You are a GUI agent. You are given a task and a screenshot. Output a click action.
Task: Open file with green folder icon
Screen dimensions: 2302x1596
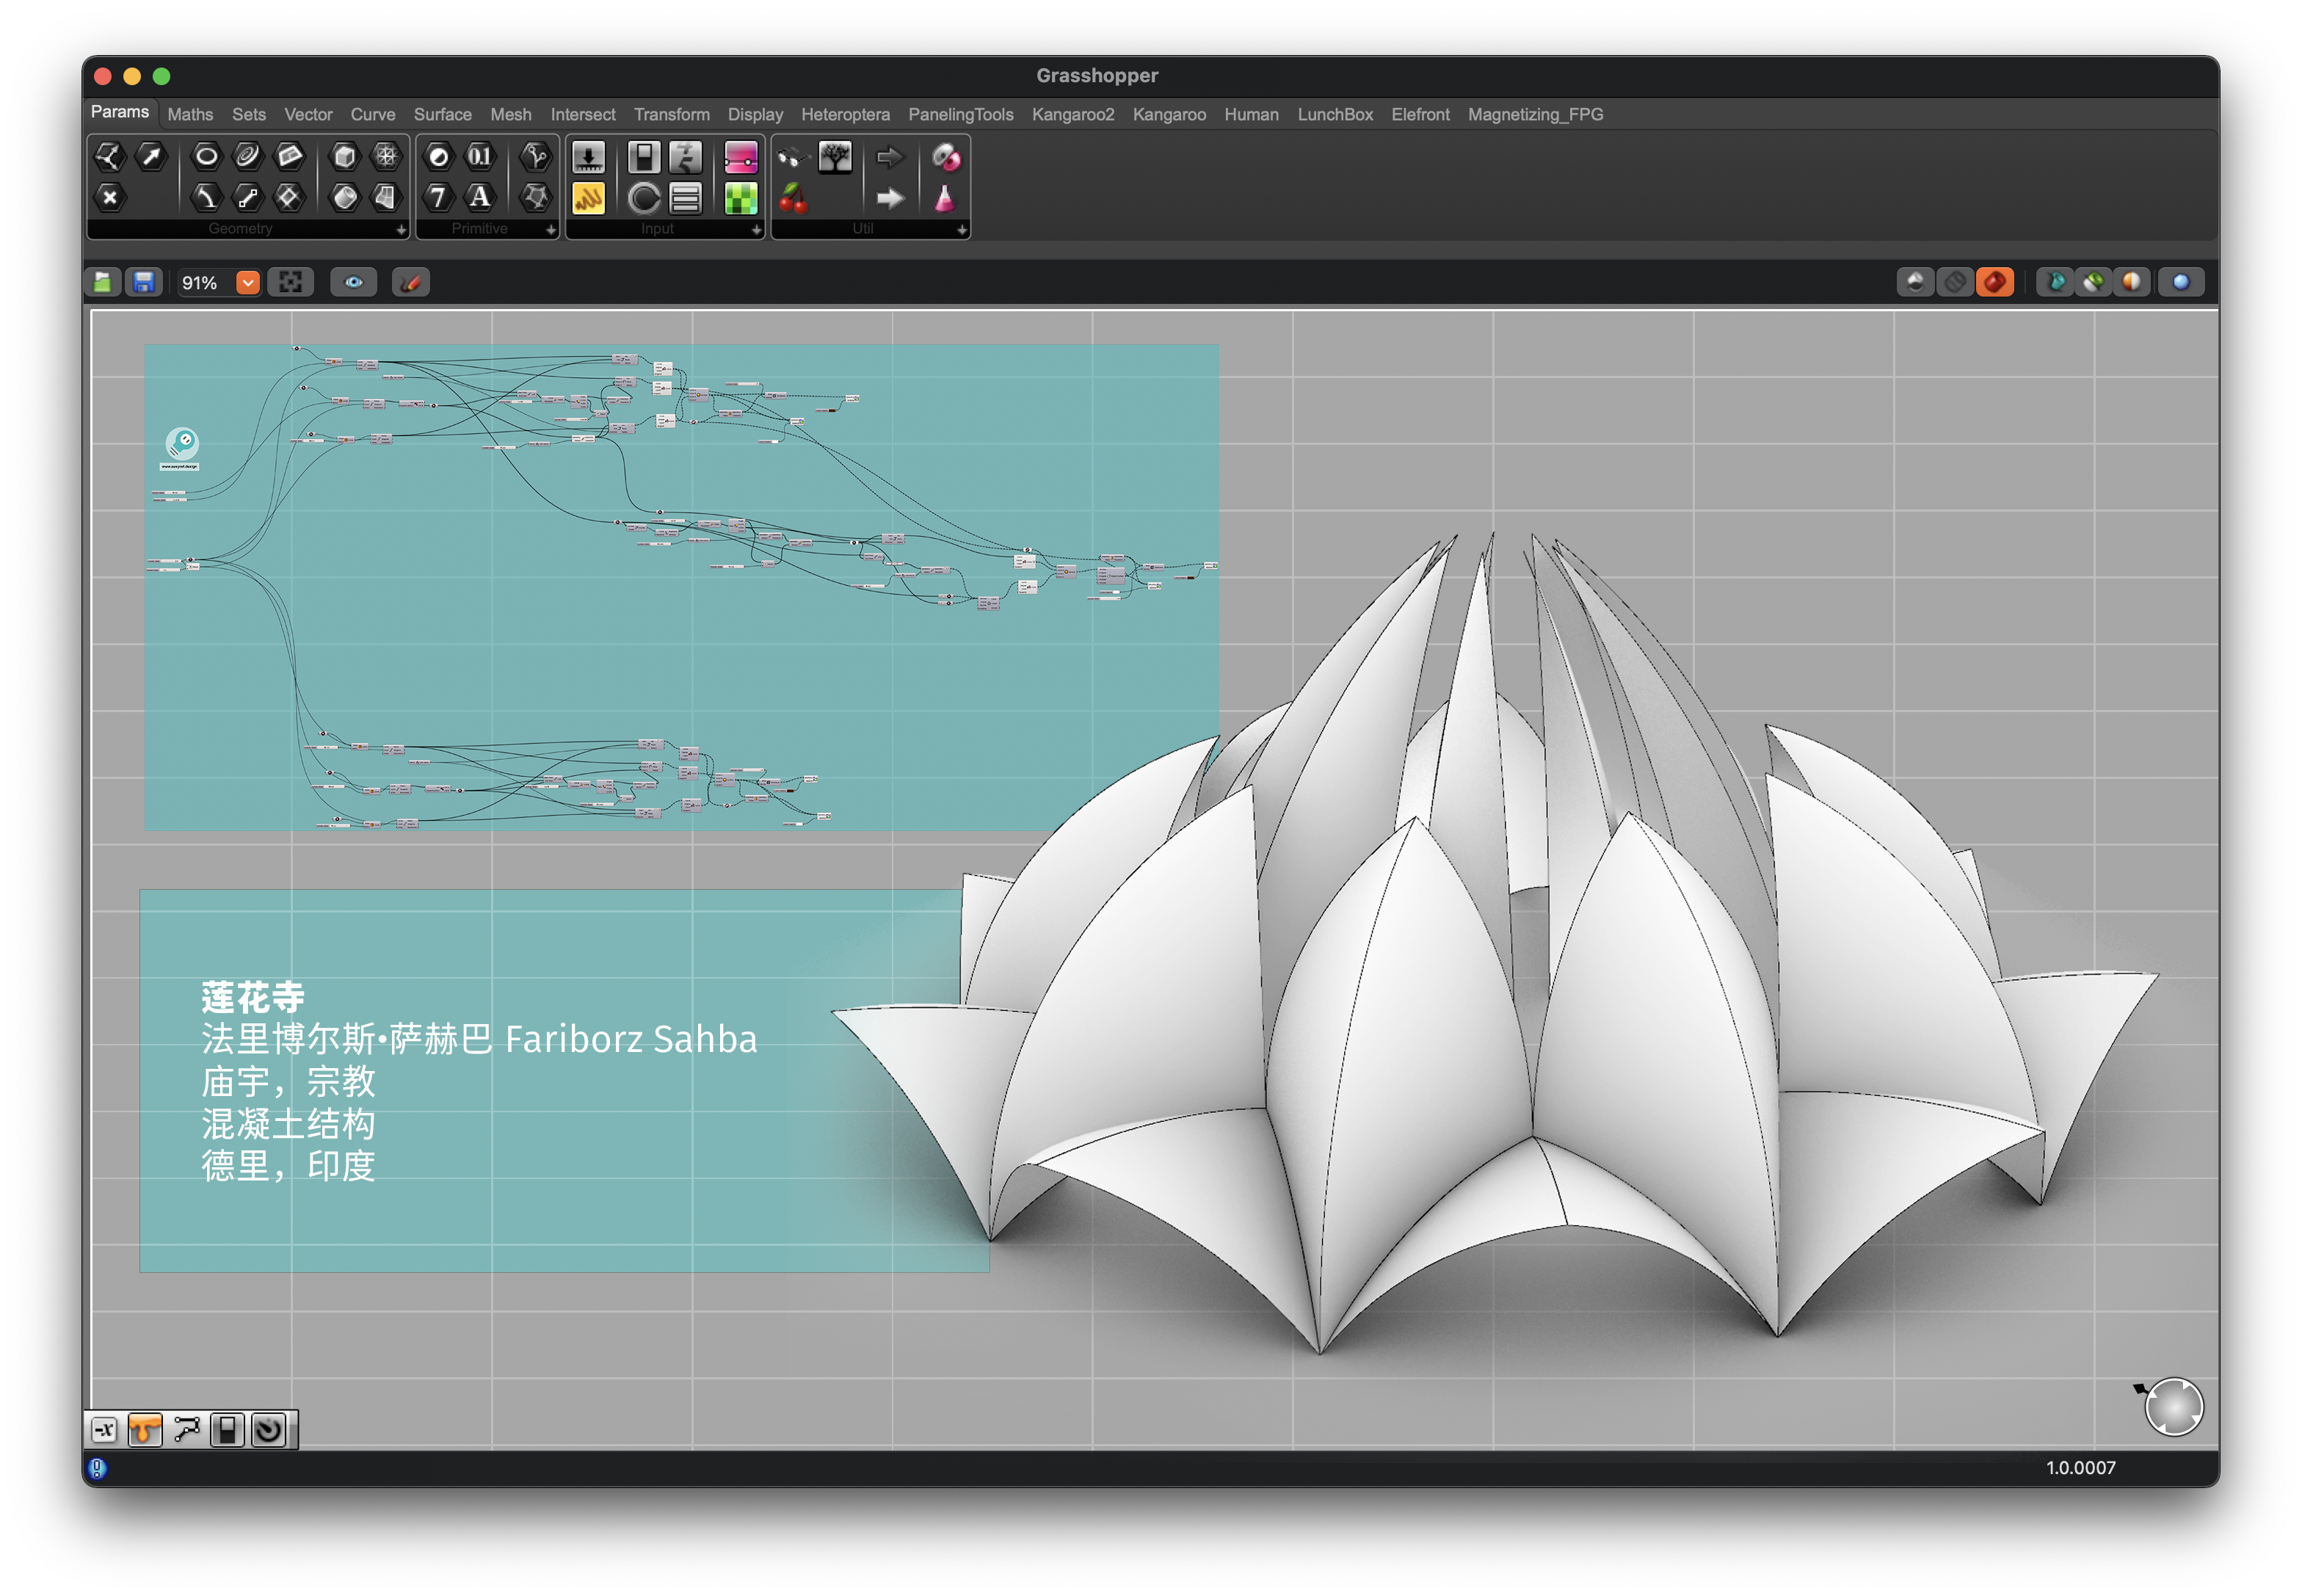(102, 282)
